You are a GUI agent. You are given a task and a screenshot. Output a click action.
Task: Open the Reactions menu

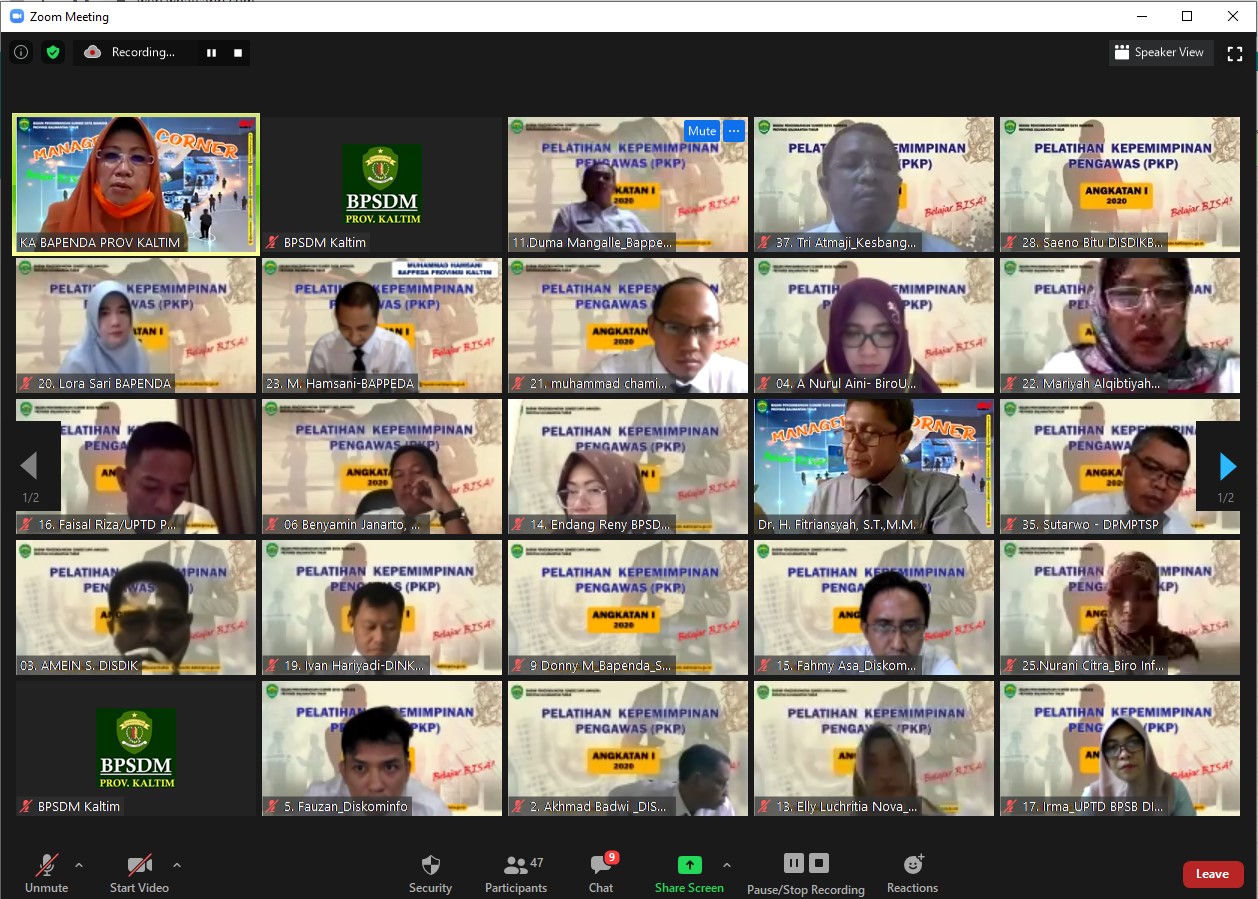pos(912,873)
